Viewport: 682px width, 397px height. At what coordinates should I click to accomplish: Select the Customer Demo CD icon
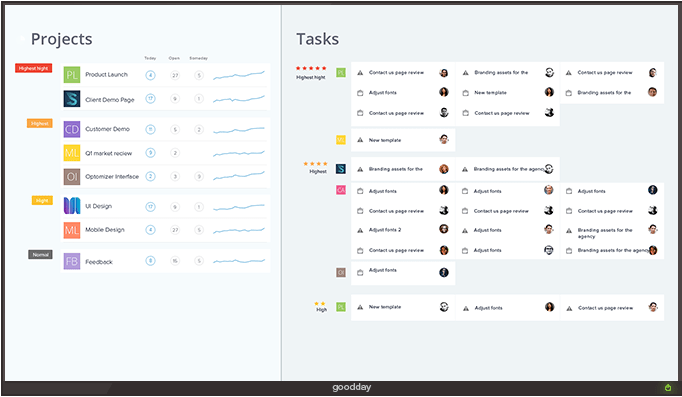[x=72, y=129]
